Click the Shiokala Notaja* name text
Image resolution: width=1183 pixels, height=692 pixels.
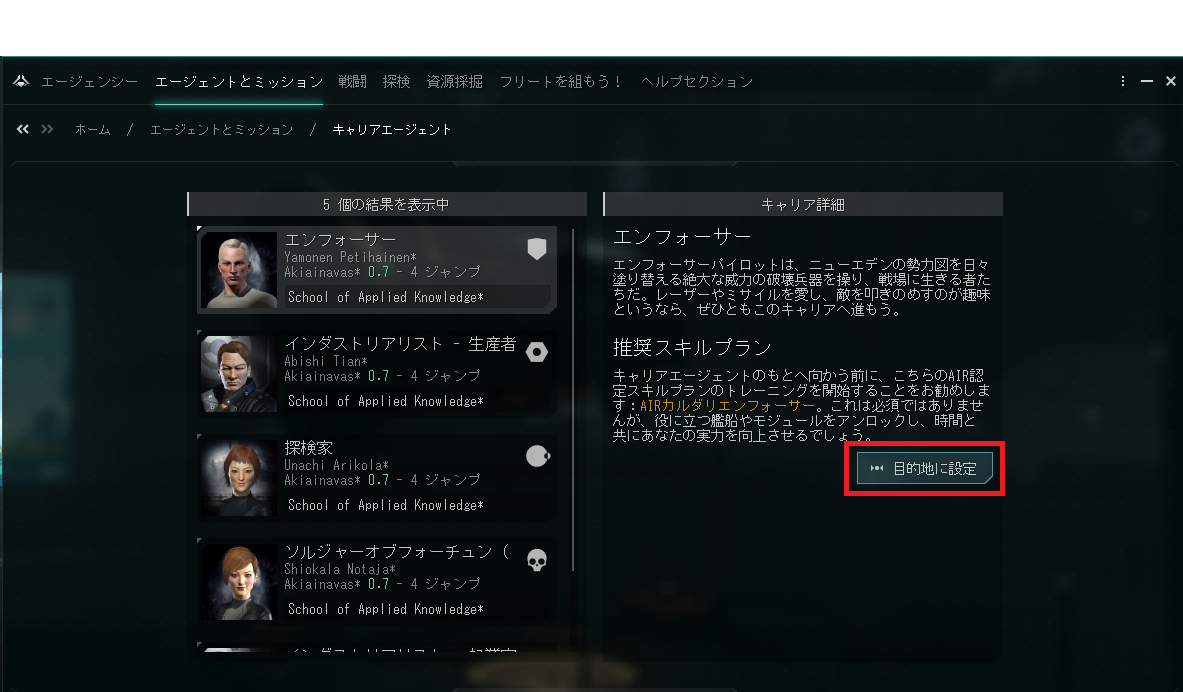click(340, 569)
